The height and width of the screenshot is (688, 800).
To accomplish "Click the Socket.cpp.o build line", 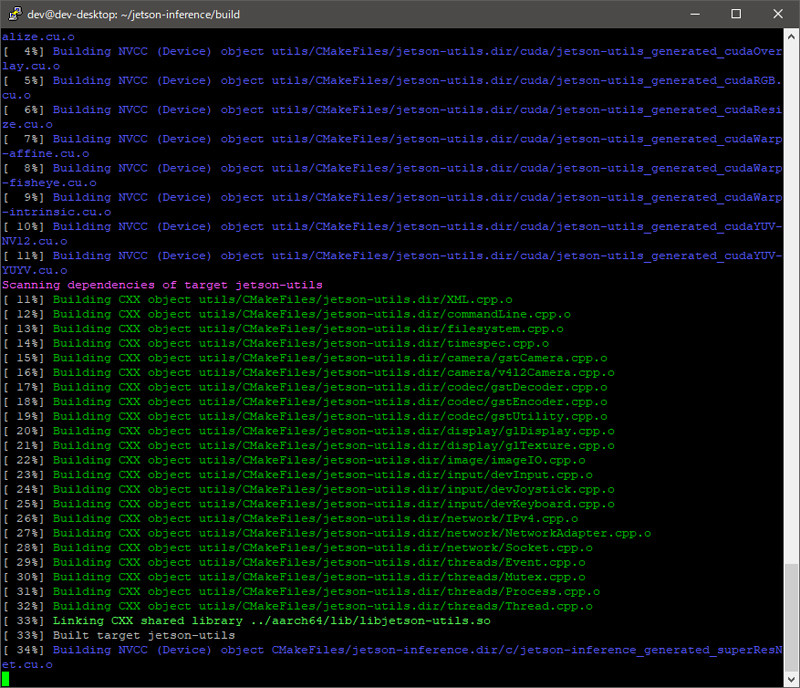I will coord(297,548).
